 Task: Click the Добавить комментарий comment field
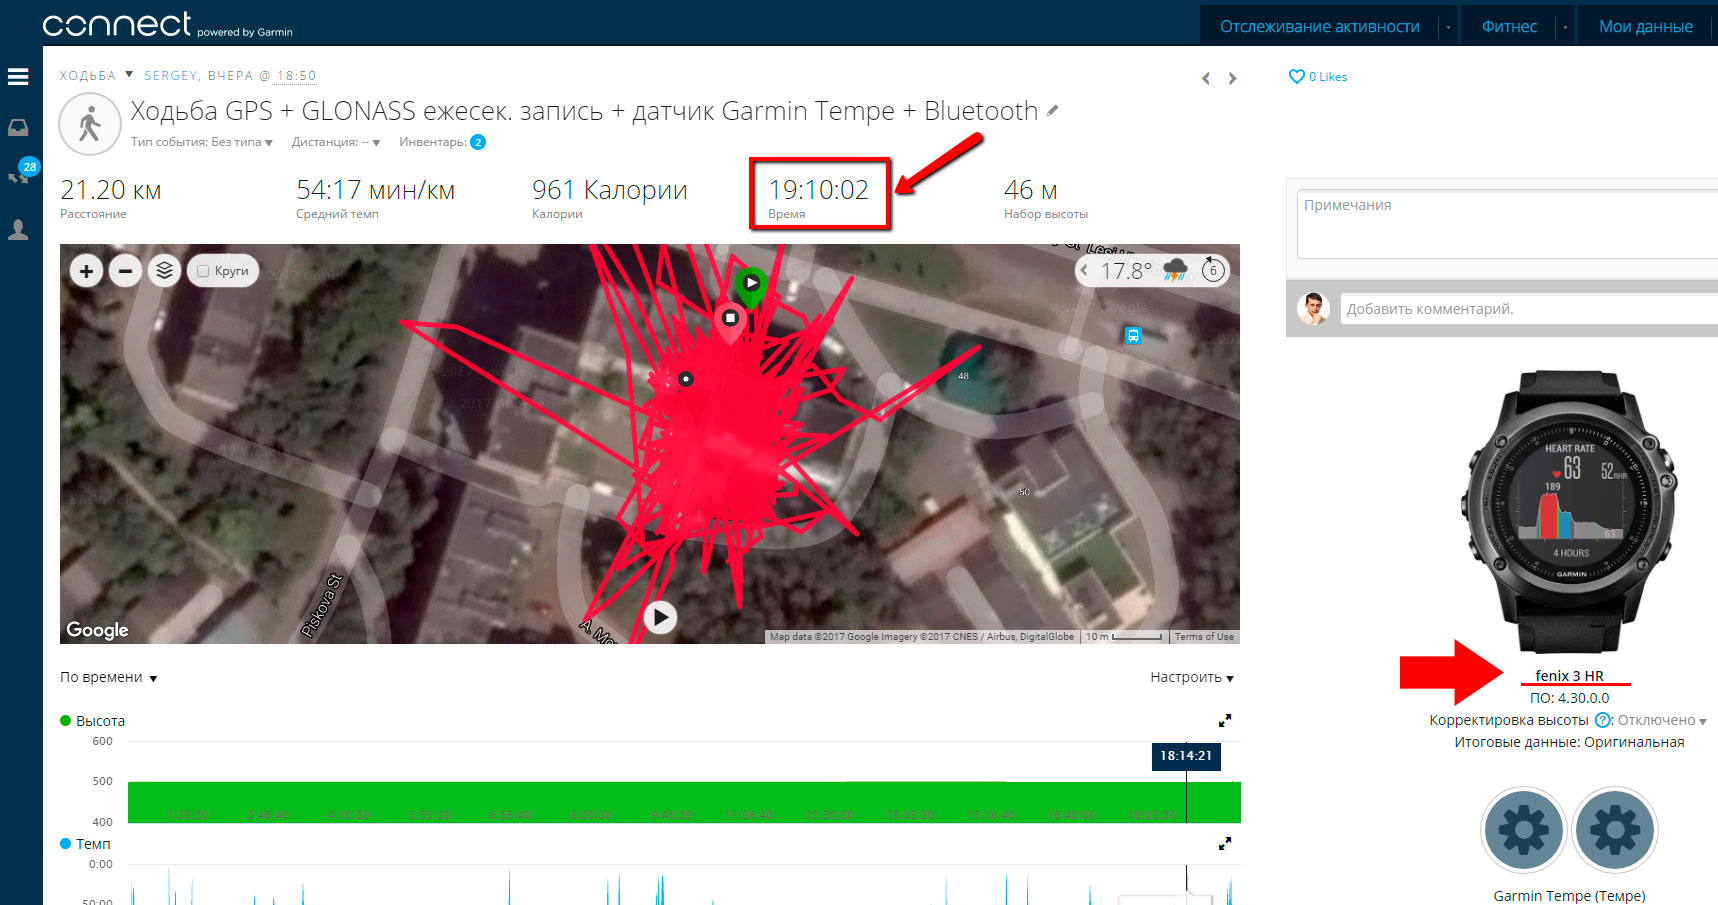1528,309
